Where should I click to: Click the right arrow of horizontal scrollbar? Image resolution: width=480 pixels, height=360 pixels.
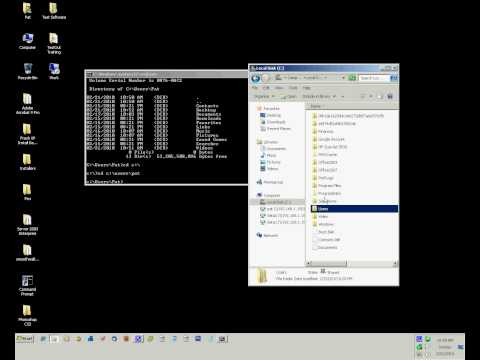[x=395, y=264]
